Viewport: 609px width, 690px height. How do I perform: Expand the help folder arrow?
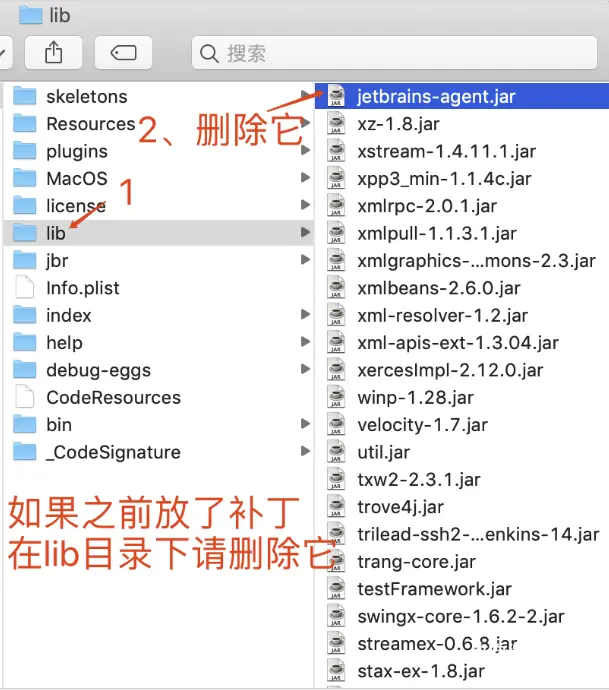click(x=305, y=342)
